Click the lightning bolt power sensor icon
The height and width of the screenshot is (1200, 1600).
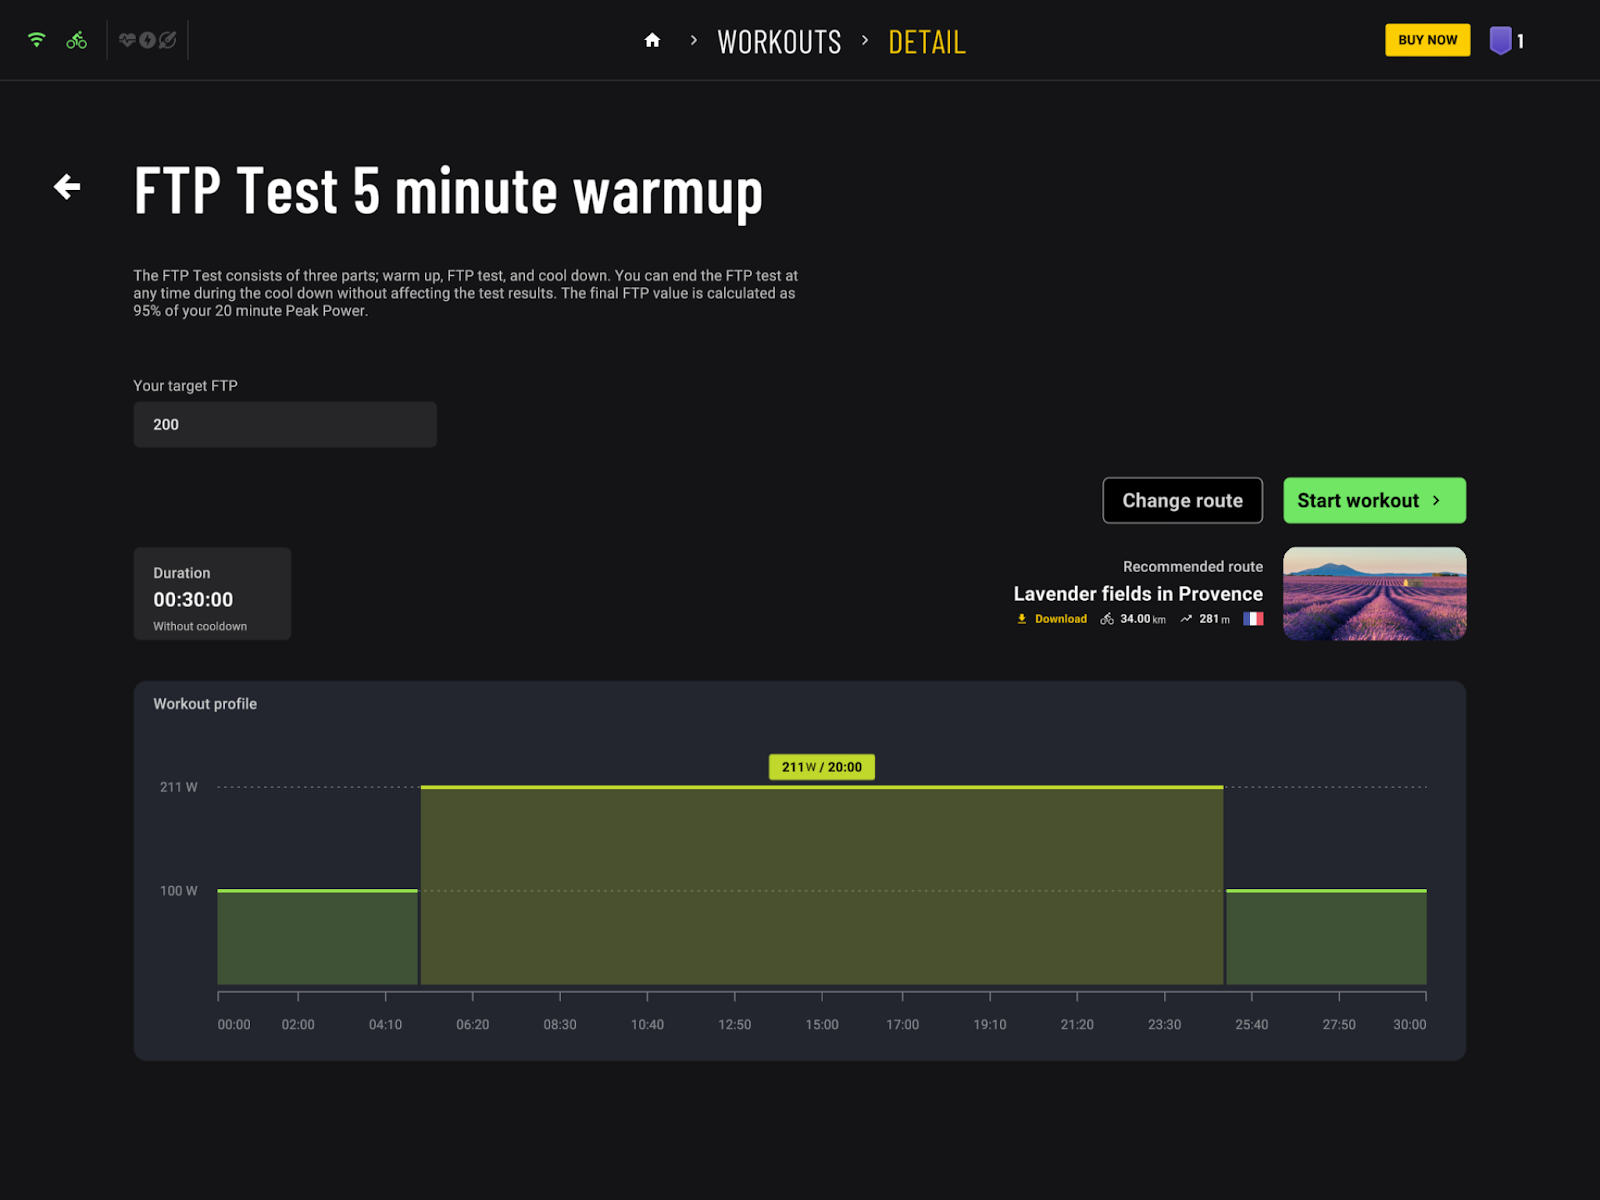click(147, 40)
